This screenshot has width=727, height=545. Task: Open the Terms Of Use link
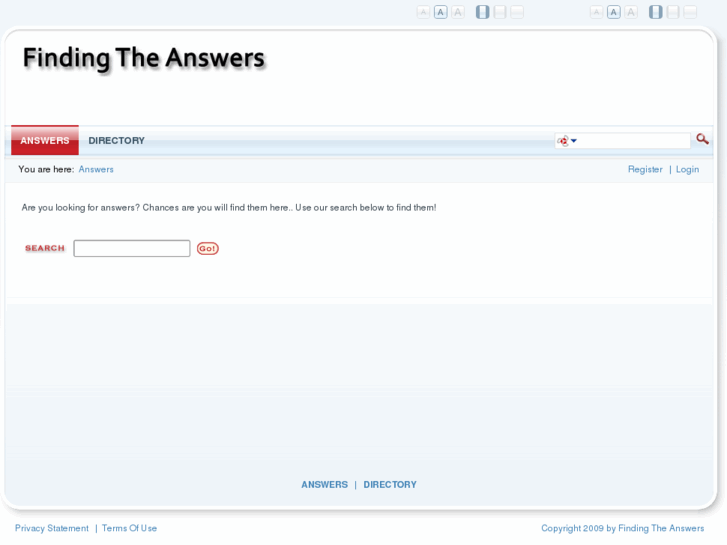[x=129, y=528]
